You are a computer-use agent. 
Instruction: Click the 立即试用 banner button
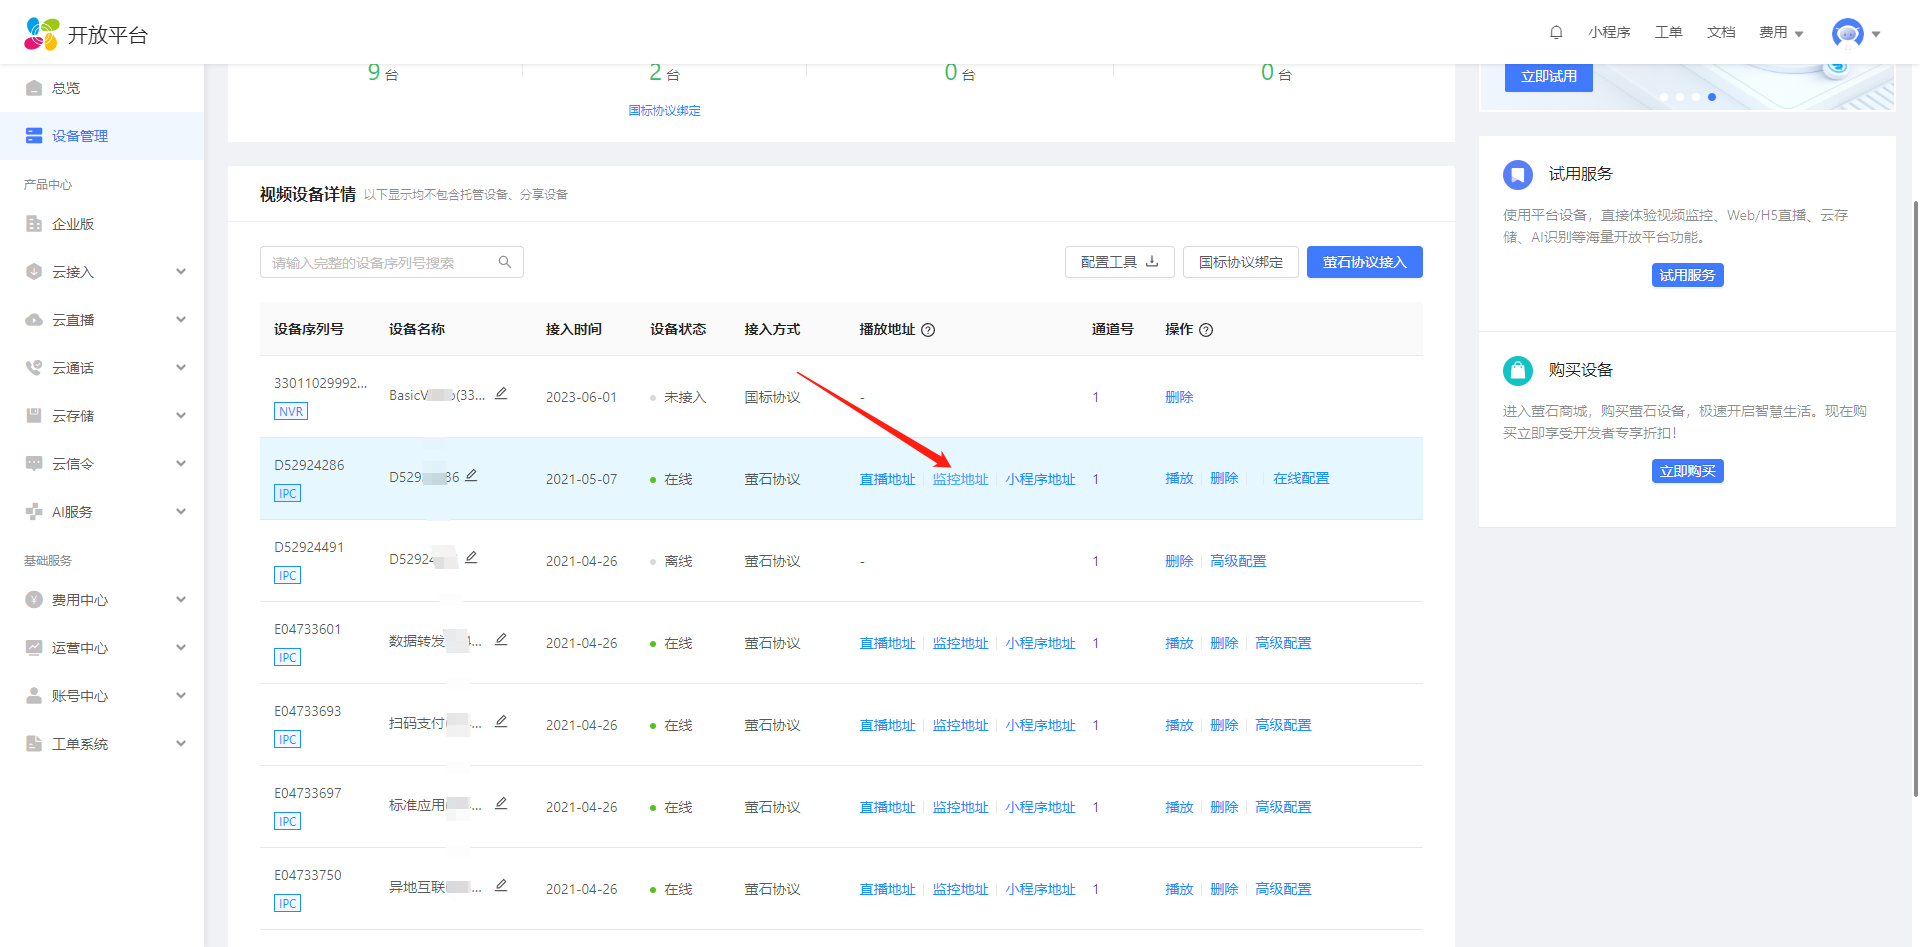(x=1548, y=77)
